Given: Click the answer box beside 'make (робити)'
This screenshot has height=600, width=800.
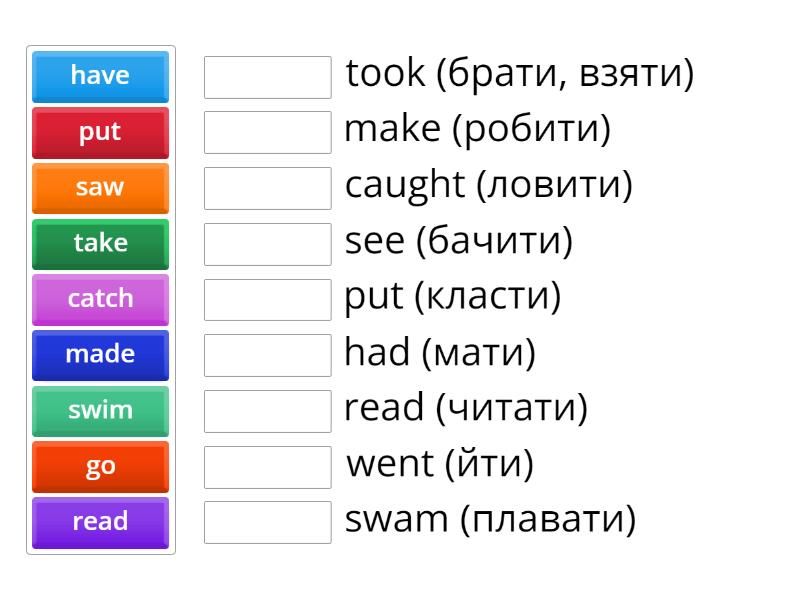Looking at the screenshot, I should click(x=267, y=131).
